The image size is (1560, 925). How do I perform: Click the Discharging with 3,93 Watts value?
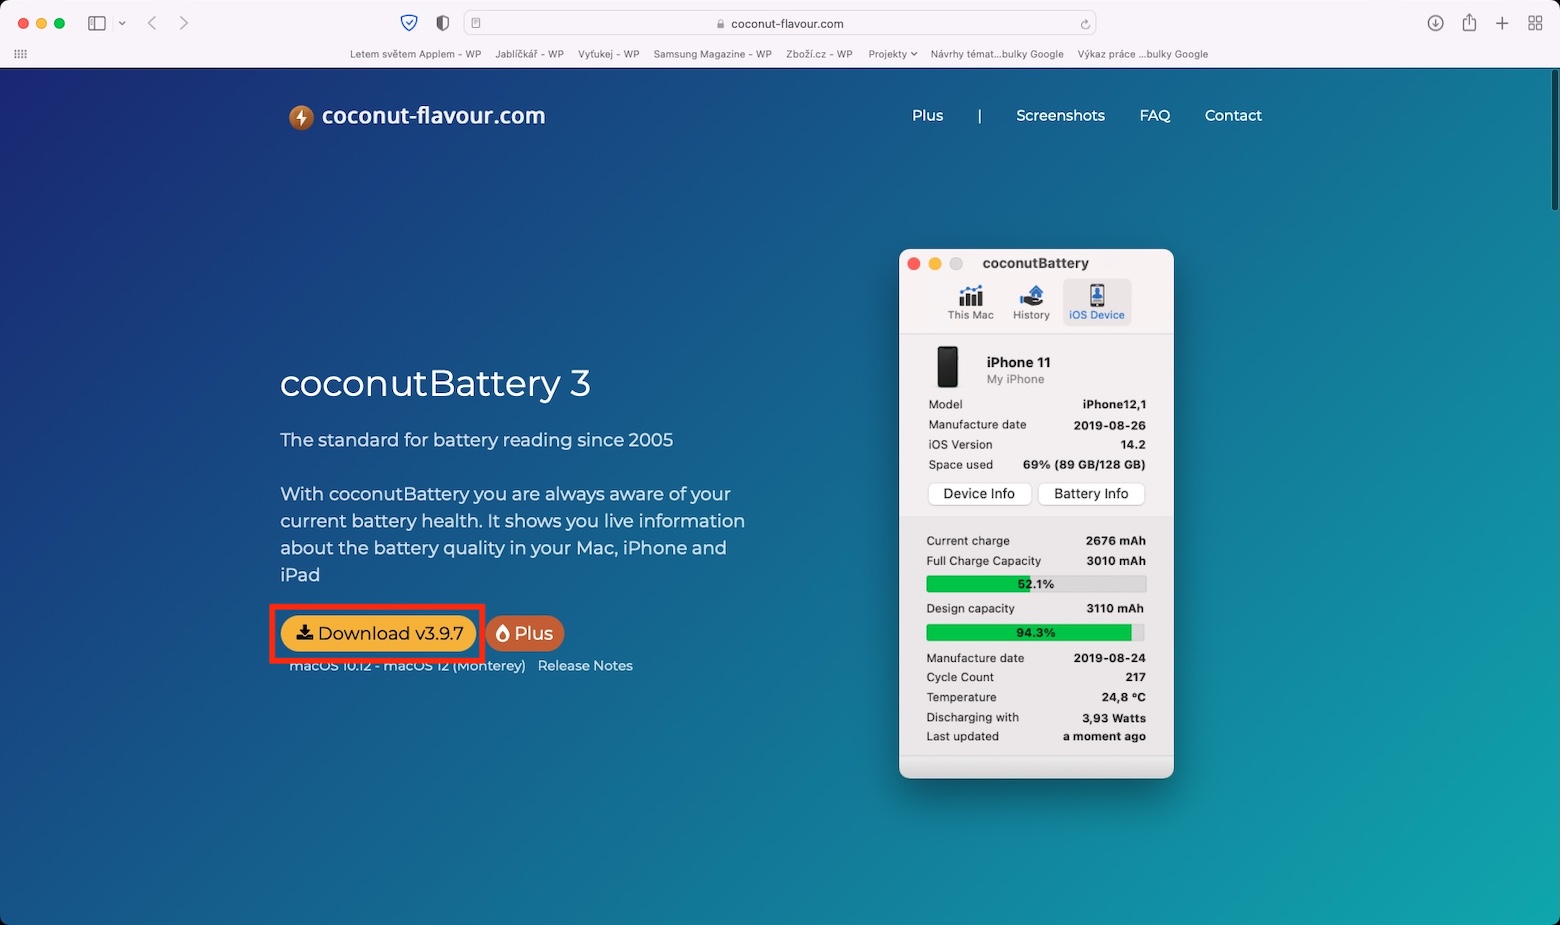pyautogui.click(x=1114, y=718)
